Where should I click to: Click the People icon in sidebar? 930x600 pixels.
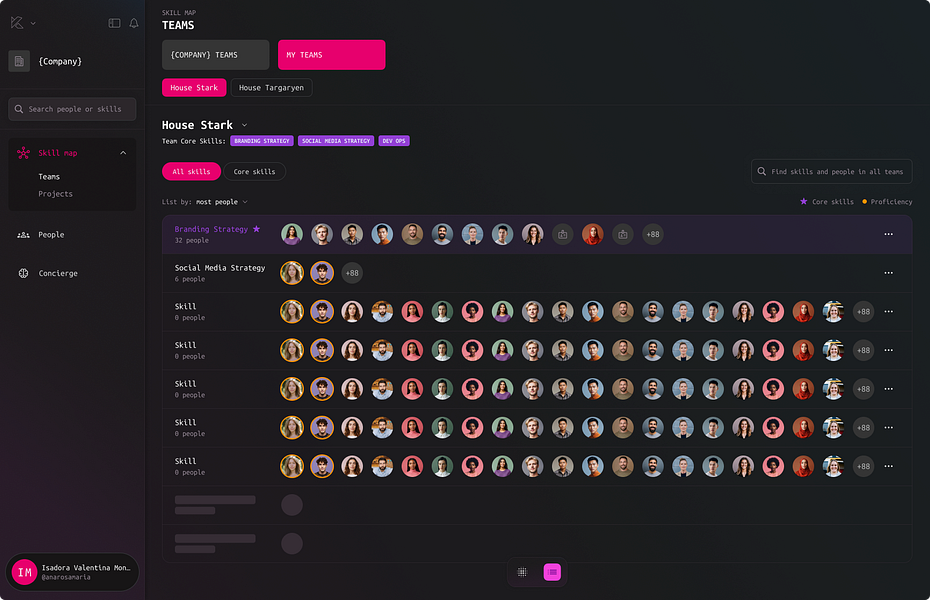point(23,235)
